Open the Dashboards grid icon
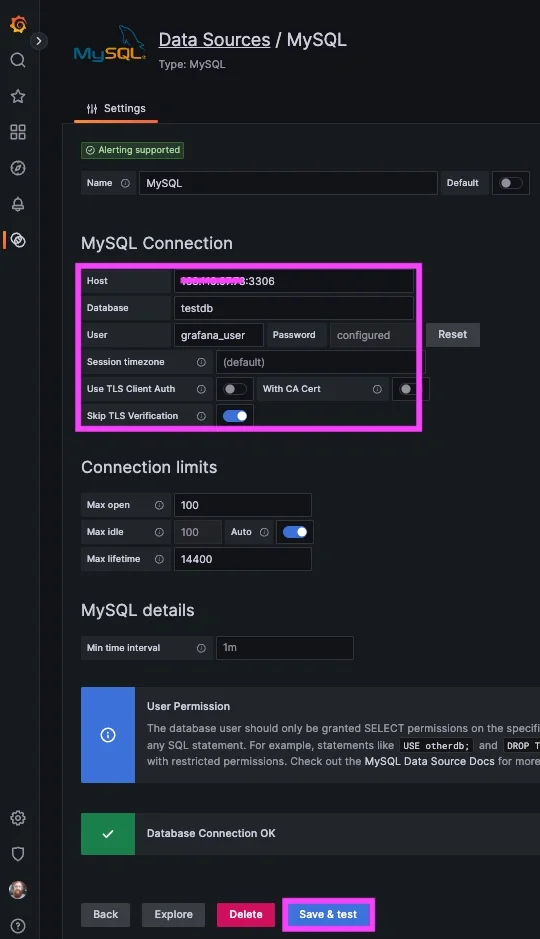Screen dimensions: 540x939 [x=18, y=132]
